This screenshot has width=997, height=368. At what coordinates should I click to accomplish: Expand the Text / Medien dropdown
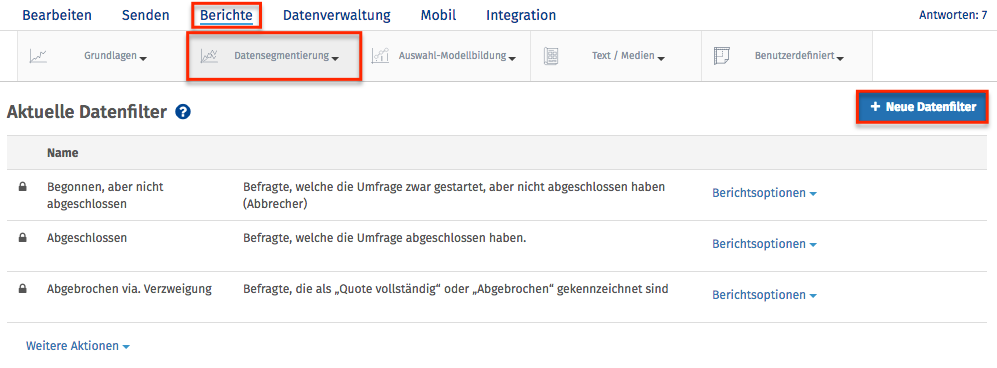(628, 57)
